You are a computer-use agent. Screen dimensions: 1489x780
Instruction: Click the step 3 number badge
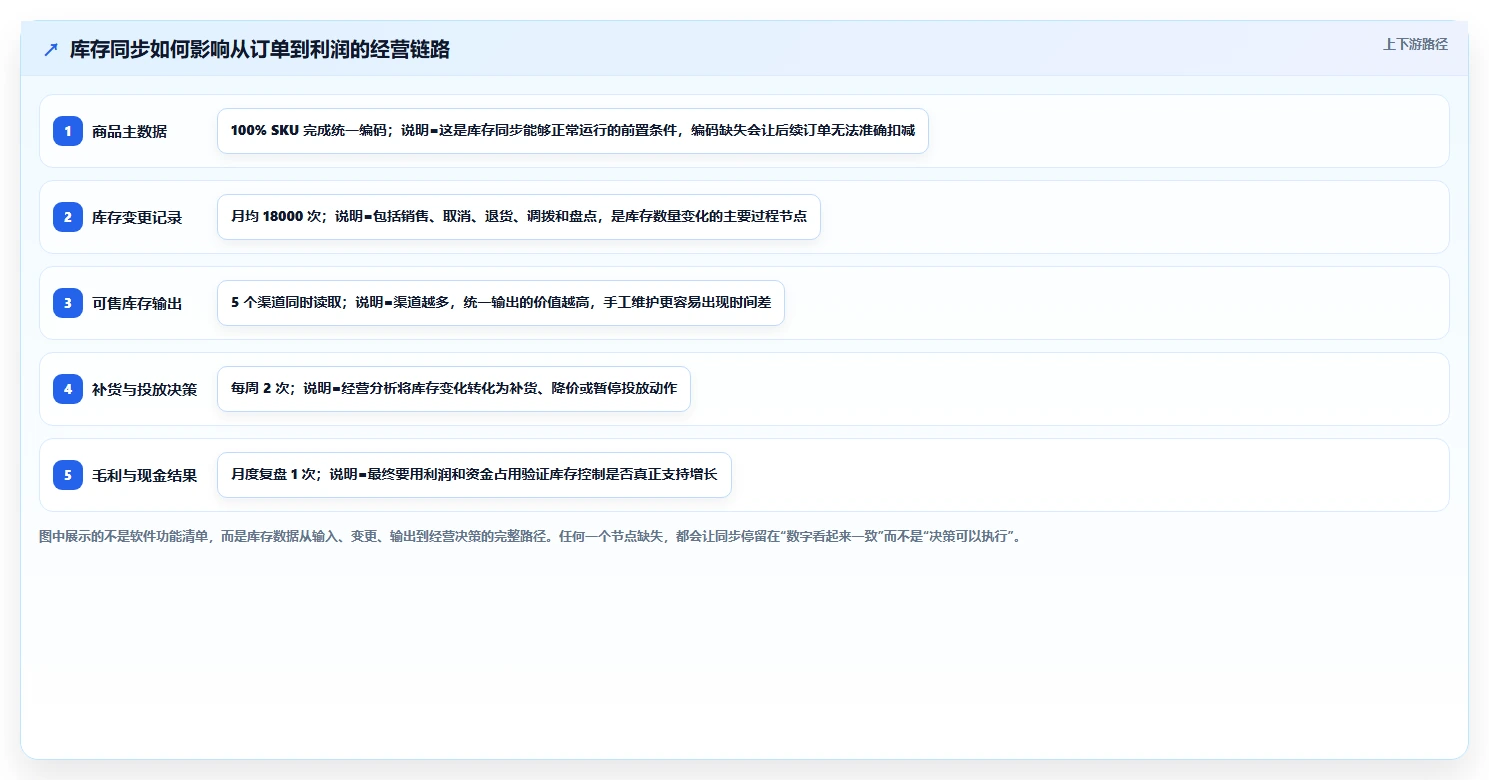(x=68, y=303)
